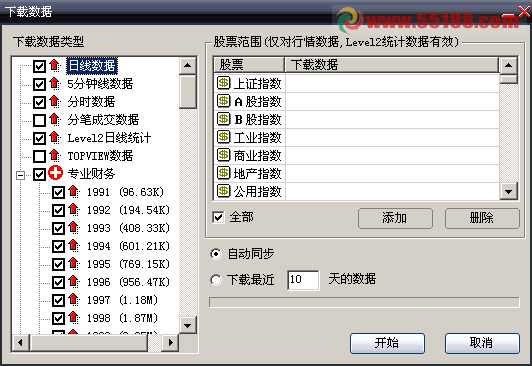Click the red arrow icon beside 1992 entry

click(x=73, y=210)
